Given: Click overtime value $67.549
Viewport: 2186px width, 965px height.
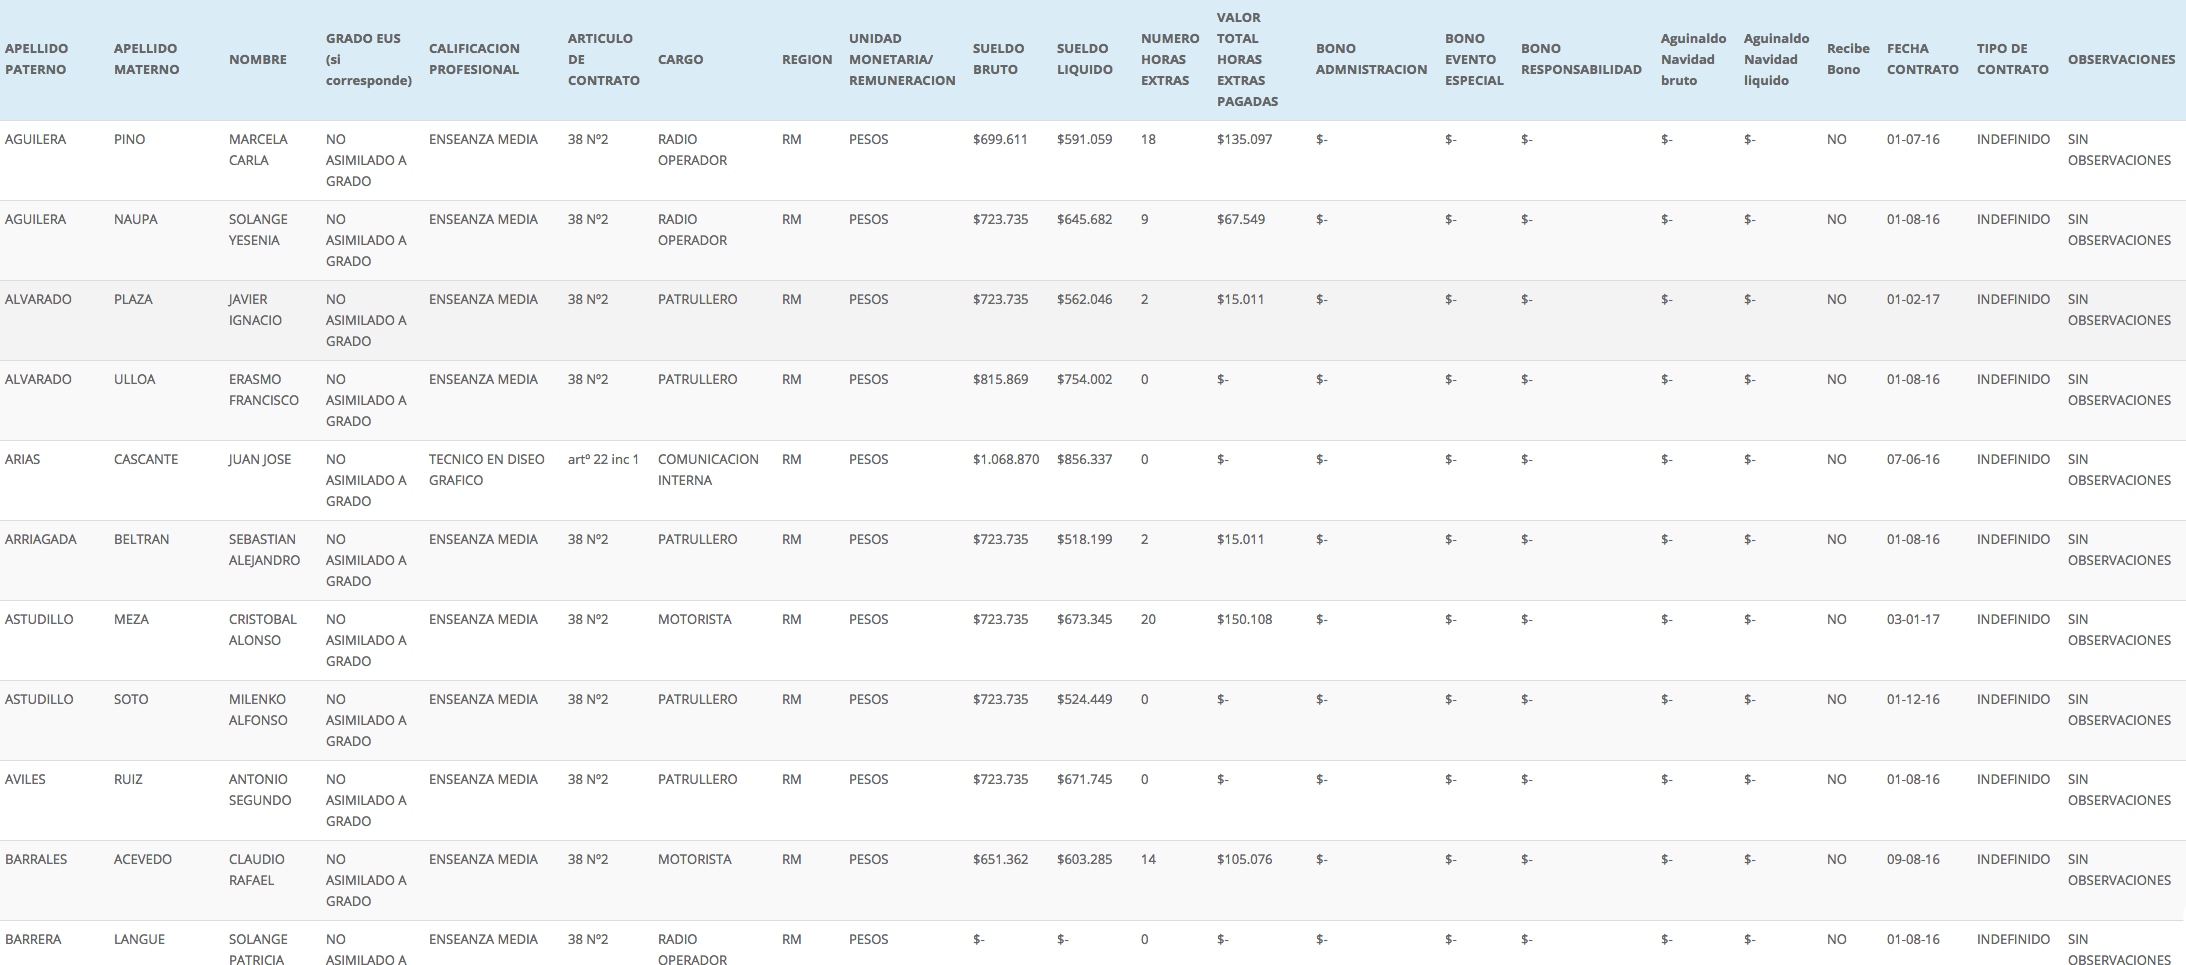Looking at the screenshot, I should click(1240, 220).
